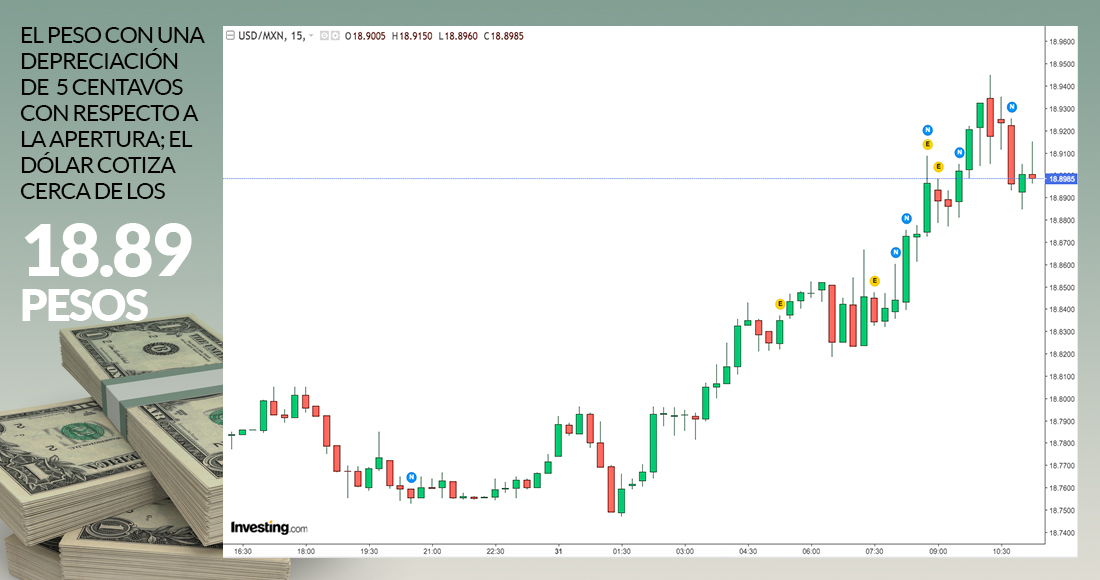Click the highlighted 18.8985 current price tag
The image size is (1100, 580).
pos(1060,179)
